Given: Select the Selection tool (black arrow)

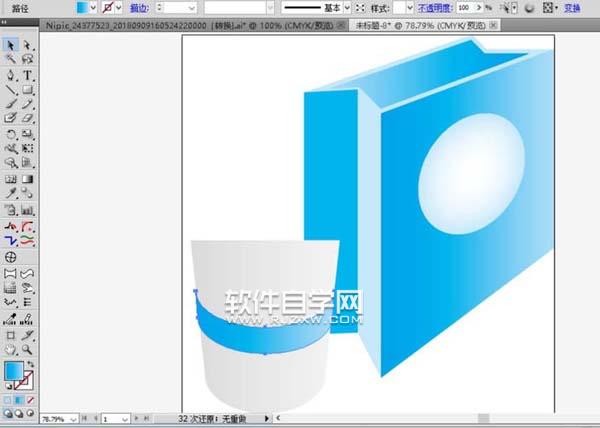Looking at the screenshot, I should [x=10, y=45].
